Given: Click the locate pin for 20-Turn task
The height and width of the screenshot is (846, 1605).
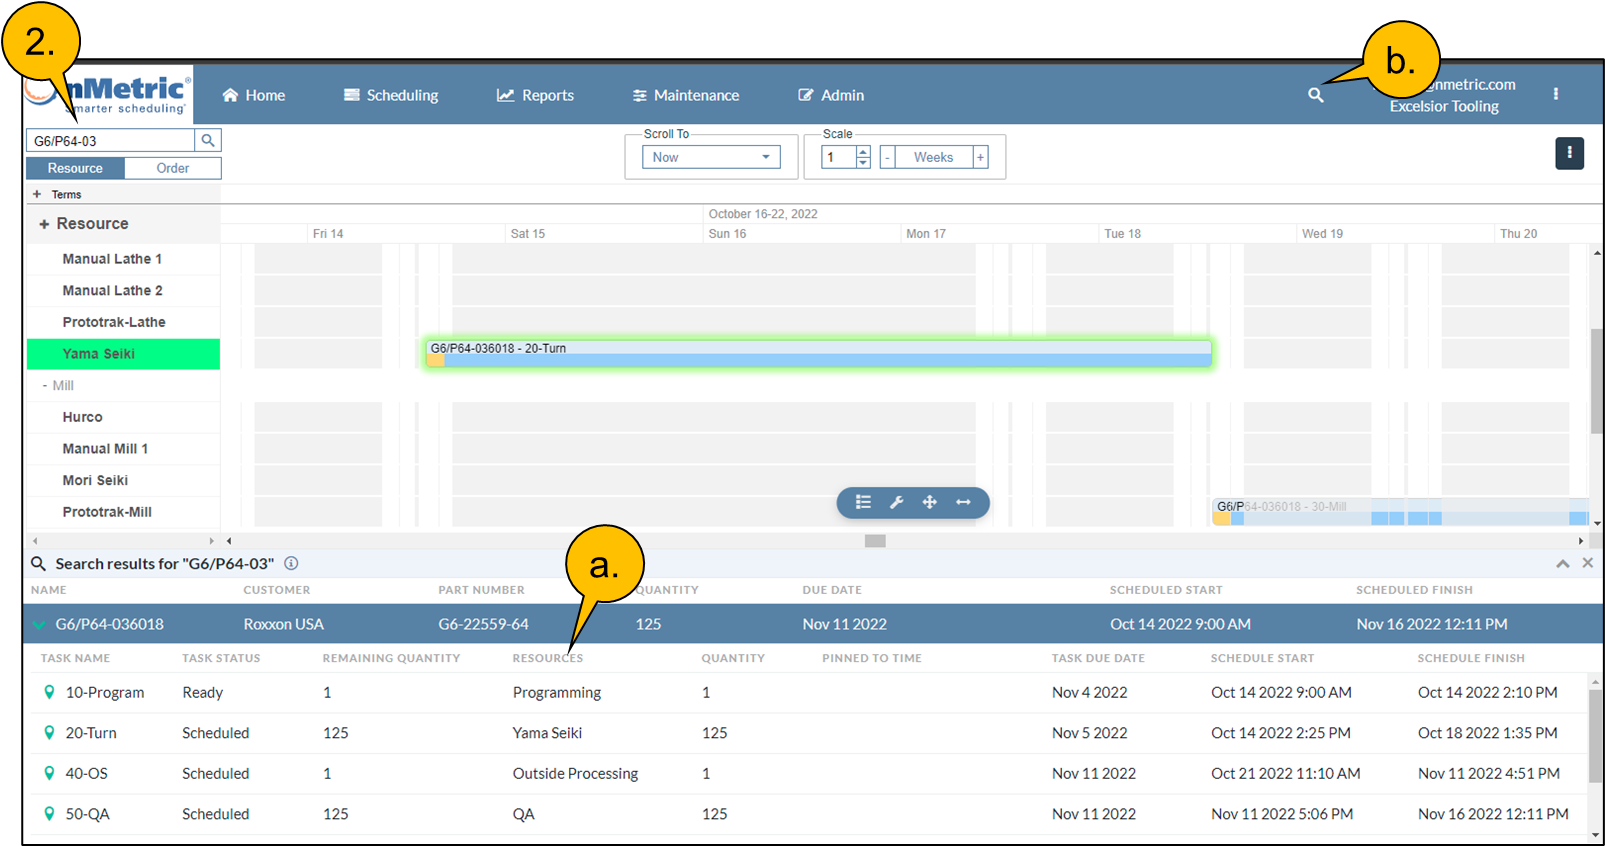Looking at the screenshot, I should pos(49,733).
